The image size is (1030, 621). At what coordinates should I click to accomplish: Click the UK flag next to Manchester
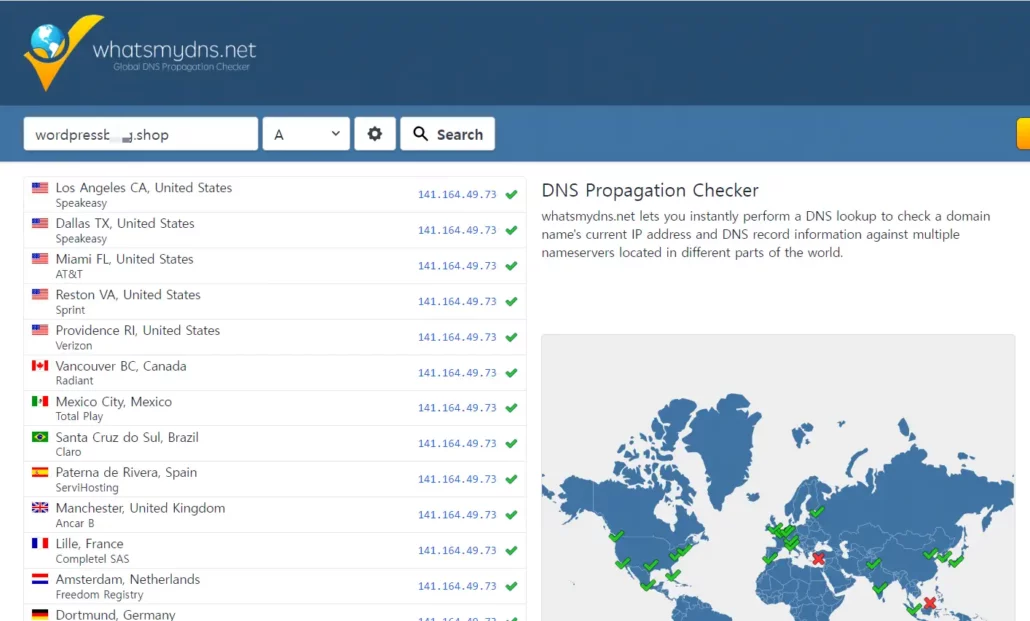pyautogui.click(x=40, y=507)
